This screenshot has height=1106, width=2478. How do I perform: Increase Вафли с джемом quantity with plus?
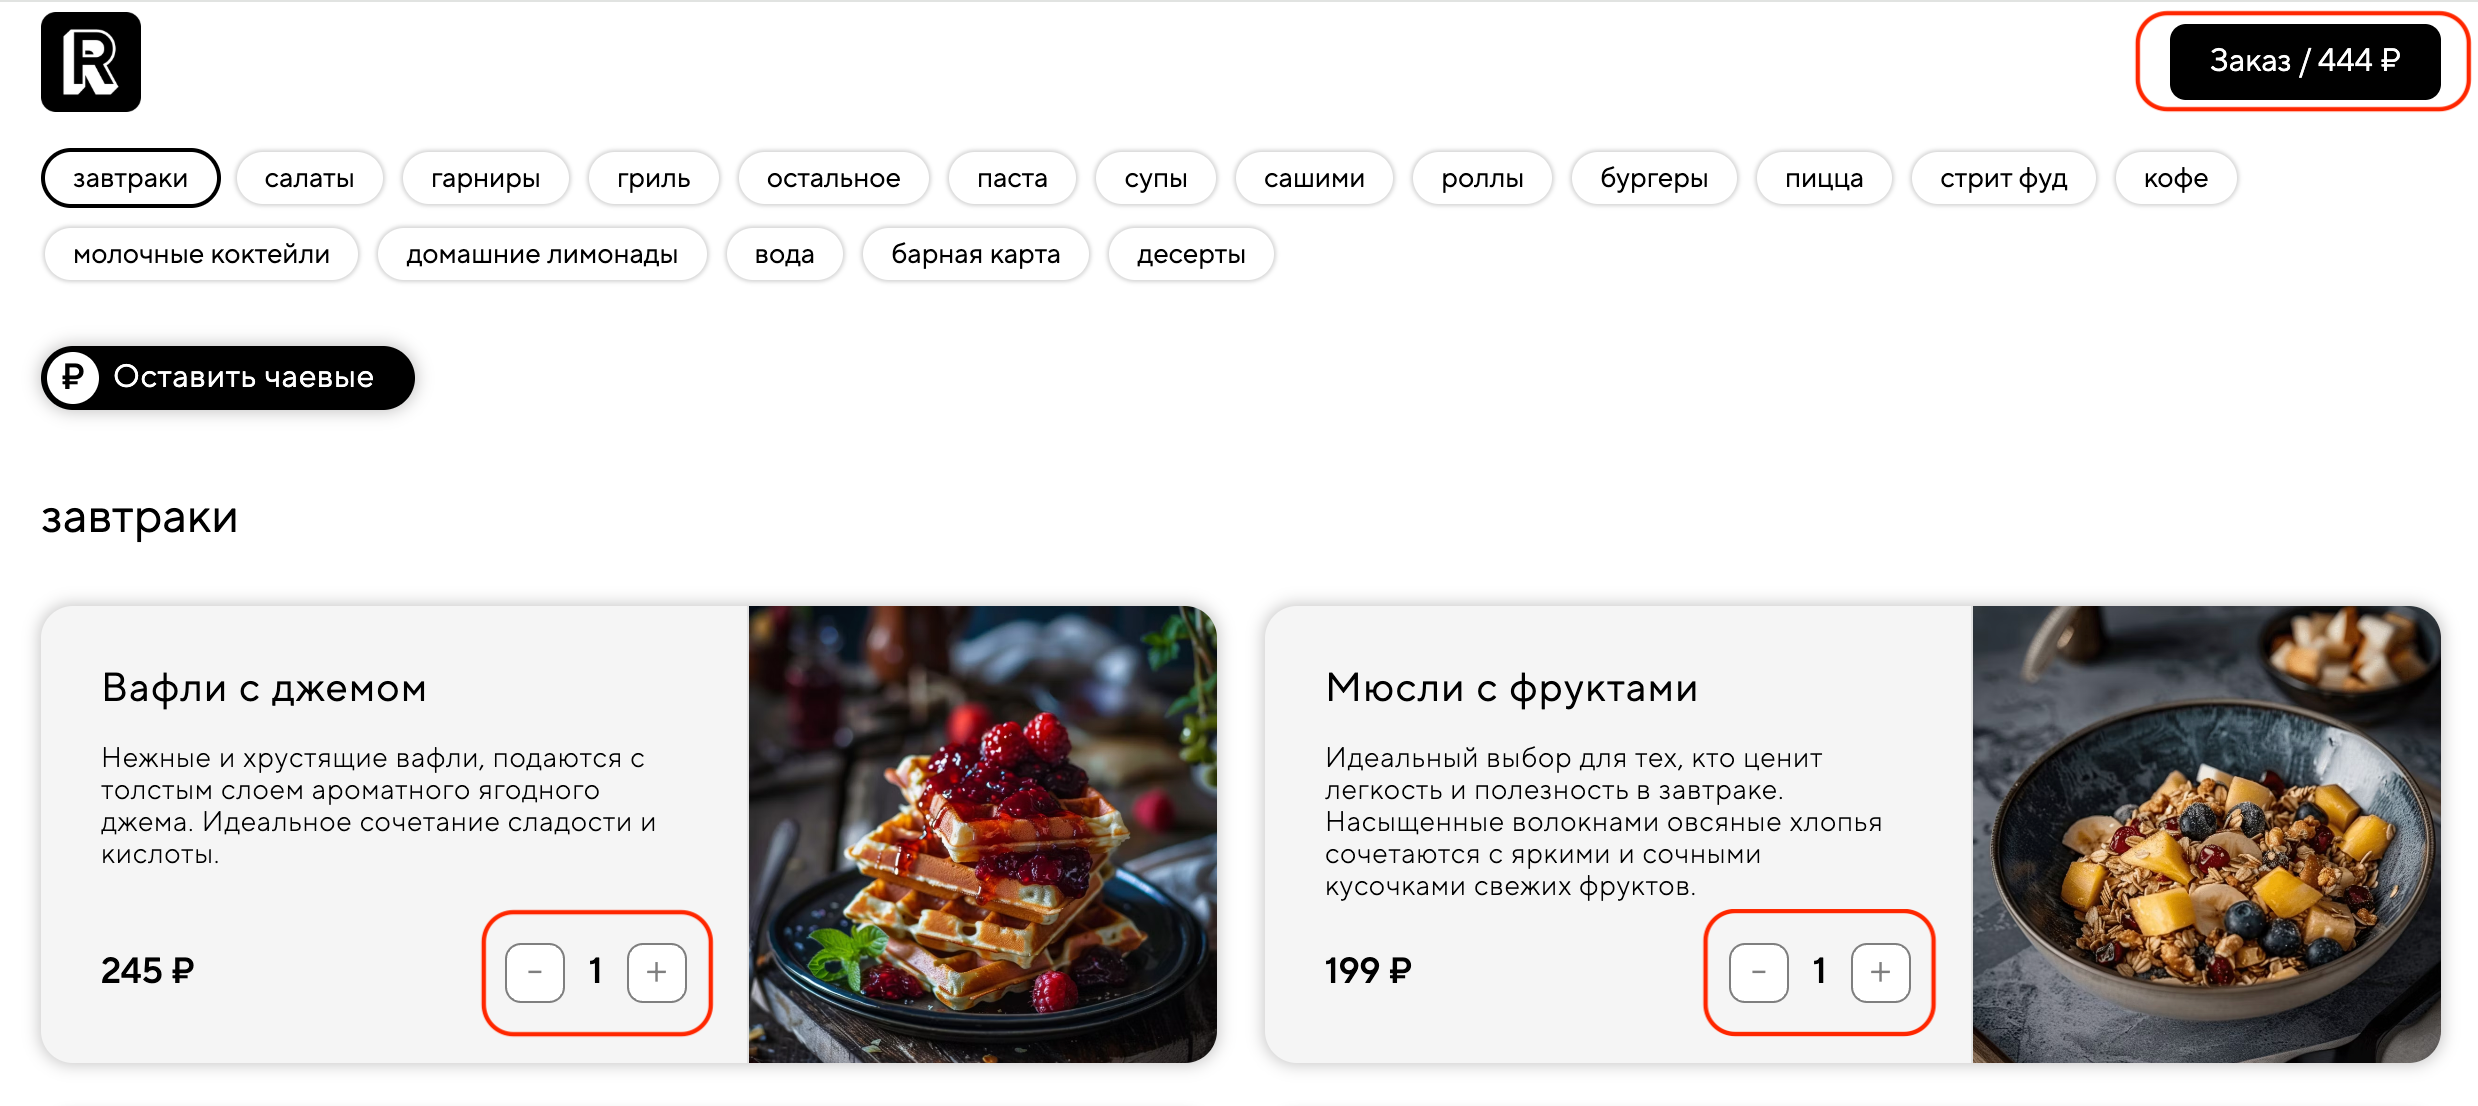[x=657, y=972]
